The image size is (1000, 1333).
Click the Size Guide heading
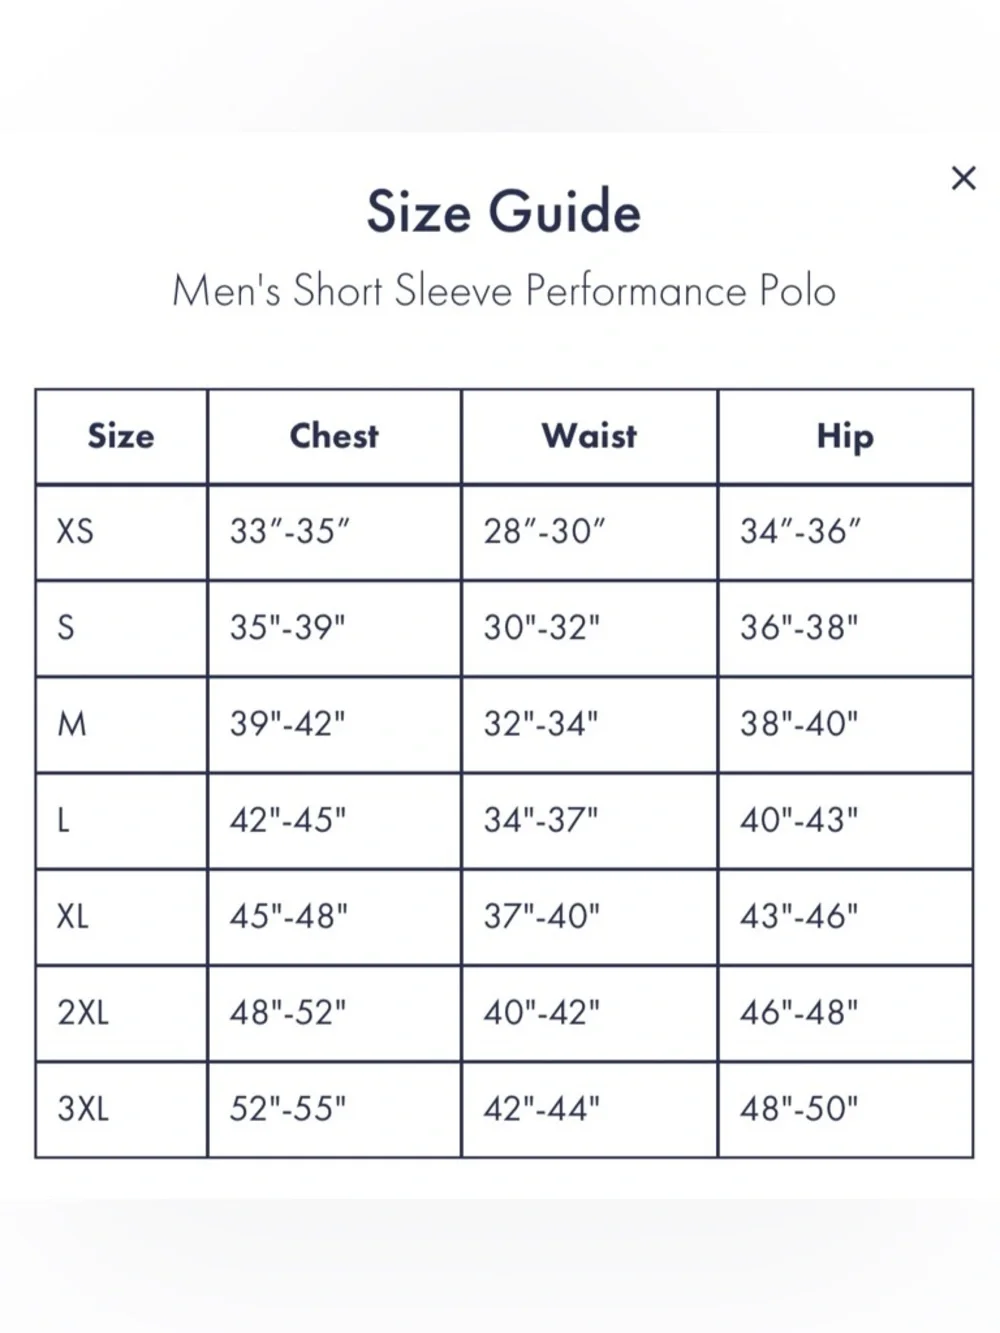click(x=503, y=212)
